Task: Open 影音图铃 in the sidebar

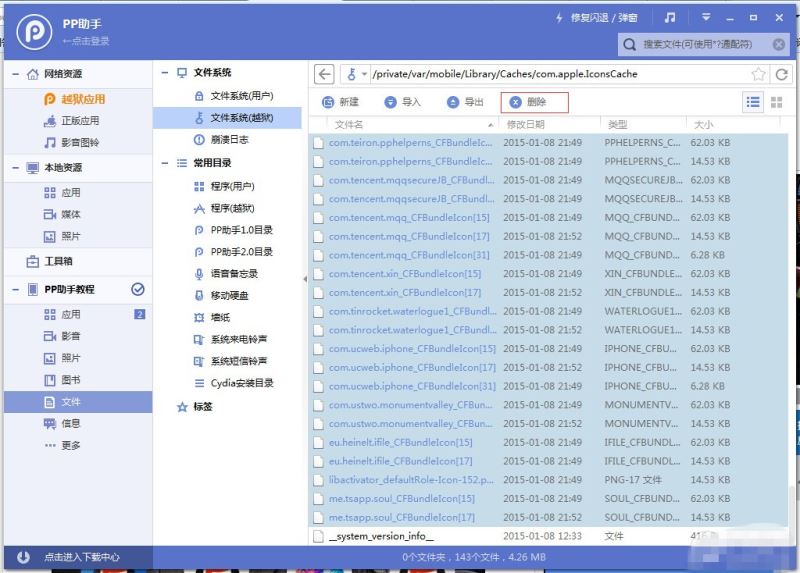Action: (71, 142)
